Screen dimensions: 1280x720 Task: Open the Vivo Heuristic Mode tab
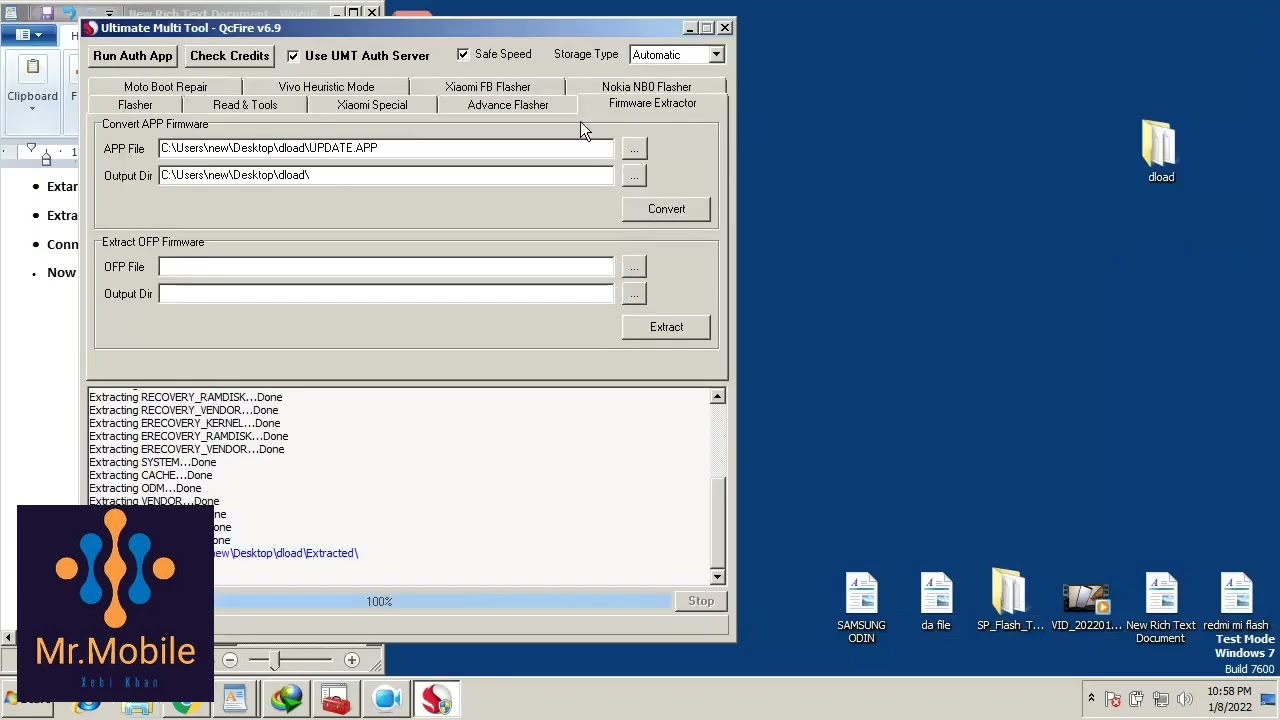coord(326,87)
